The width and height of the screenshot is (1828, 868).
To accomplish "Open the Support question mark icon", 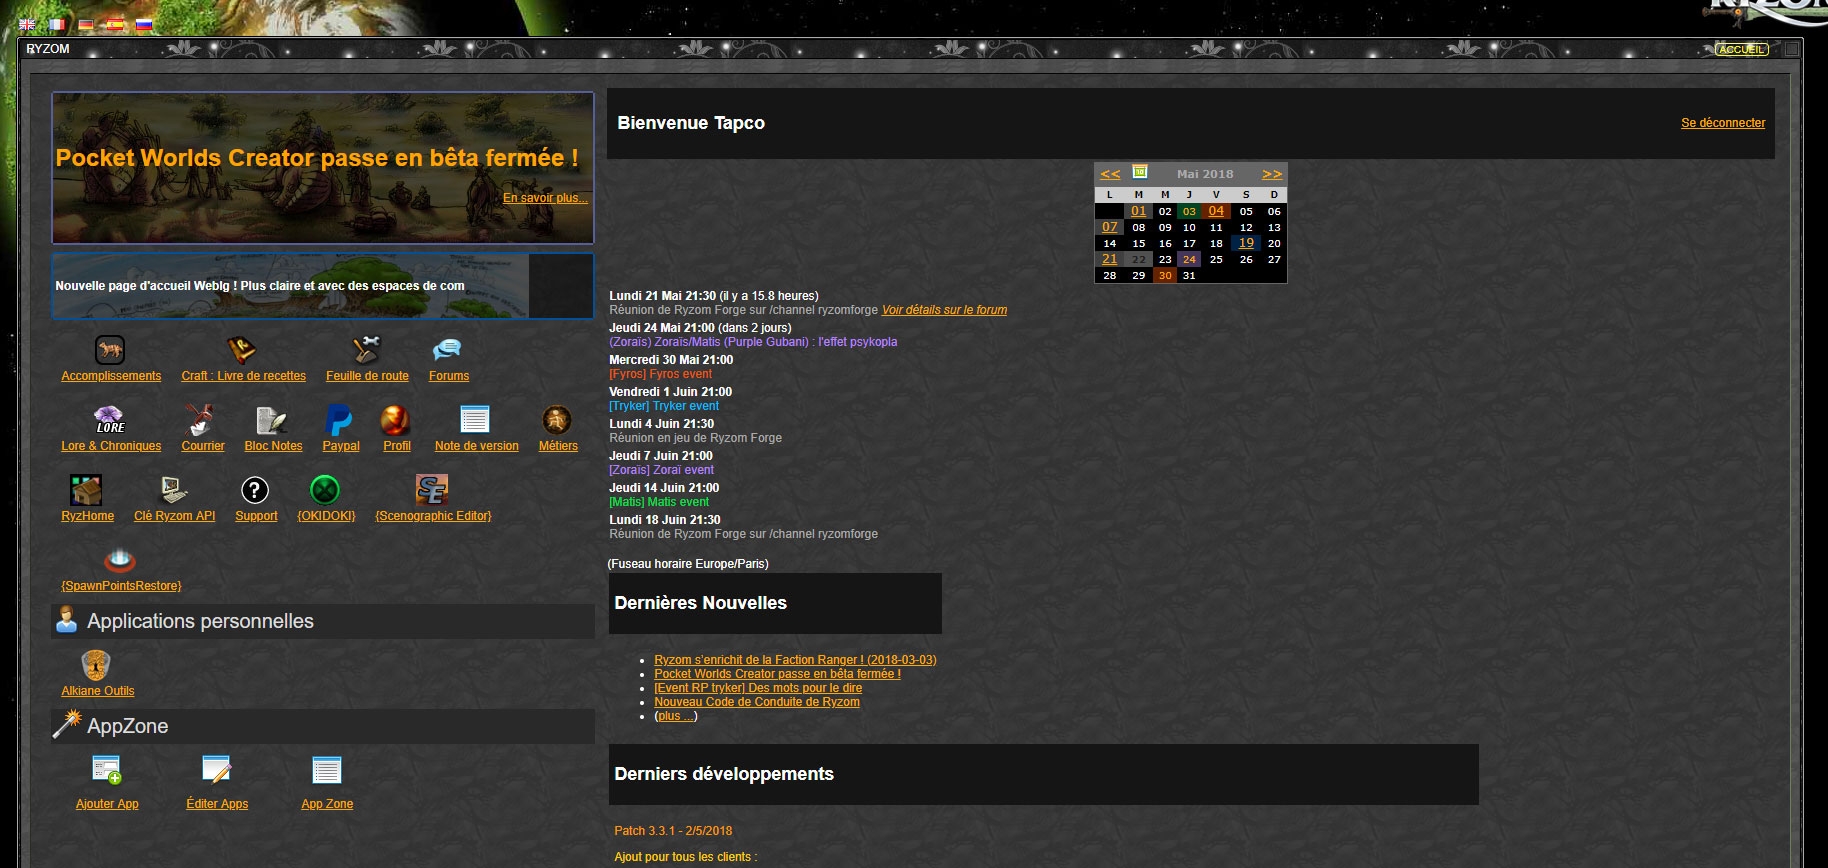I will click(255, 490).
